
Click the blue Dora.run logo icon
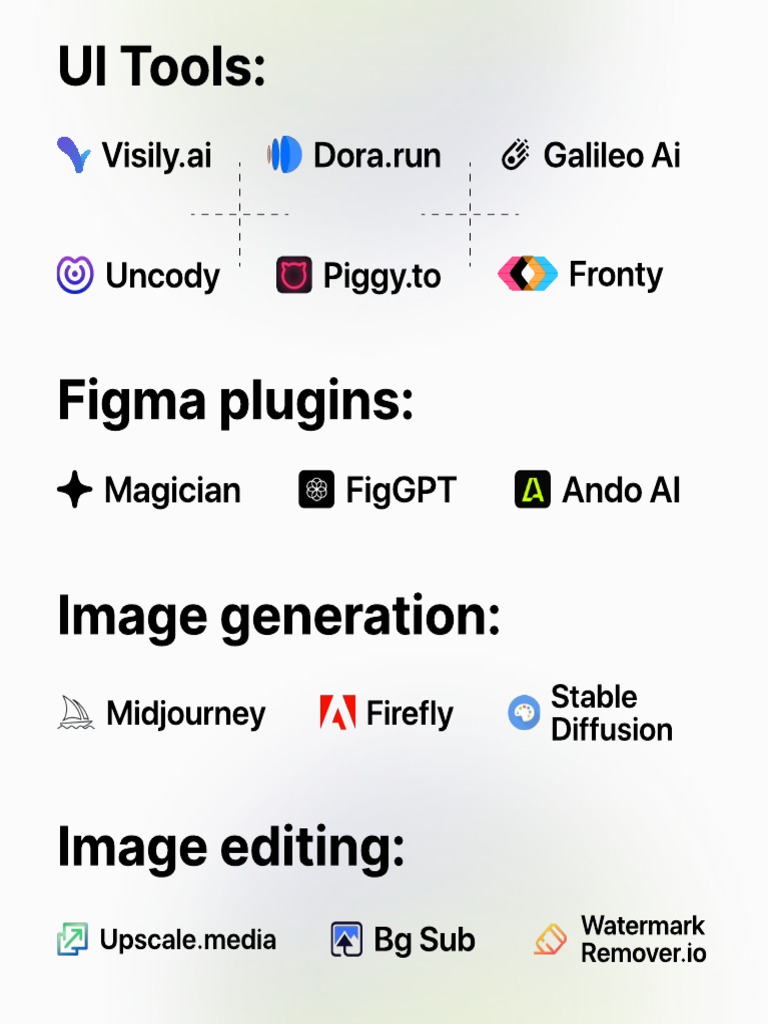[285, 155]
